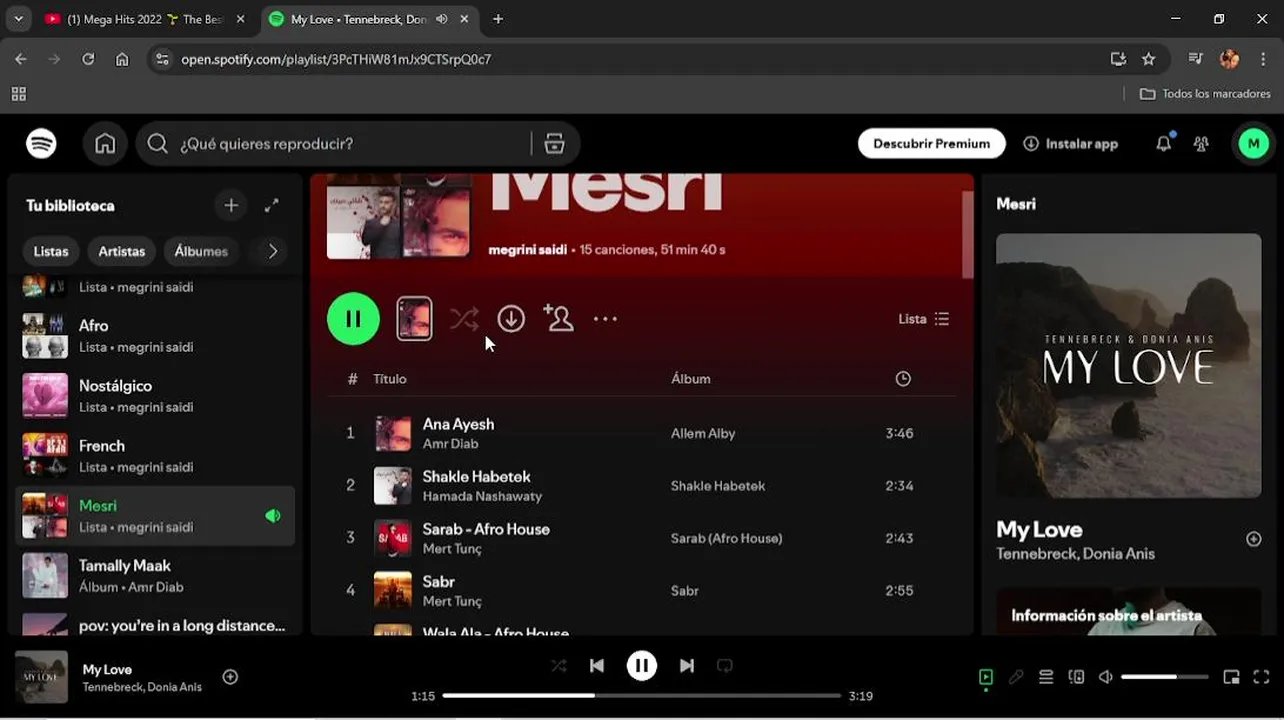Viewport: 1284px width, 720px height.
Task: Click Instalar app
Action: pyautogui.click(x=1070, y=143)
